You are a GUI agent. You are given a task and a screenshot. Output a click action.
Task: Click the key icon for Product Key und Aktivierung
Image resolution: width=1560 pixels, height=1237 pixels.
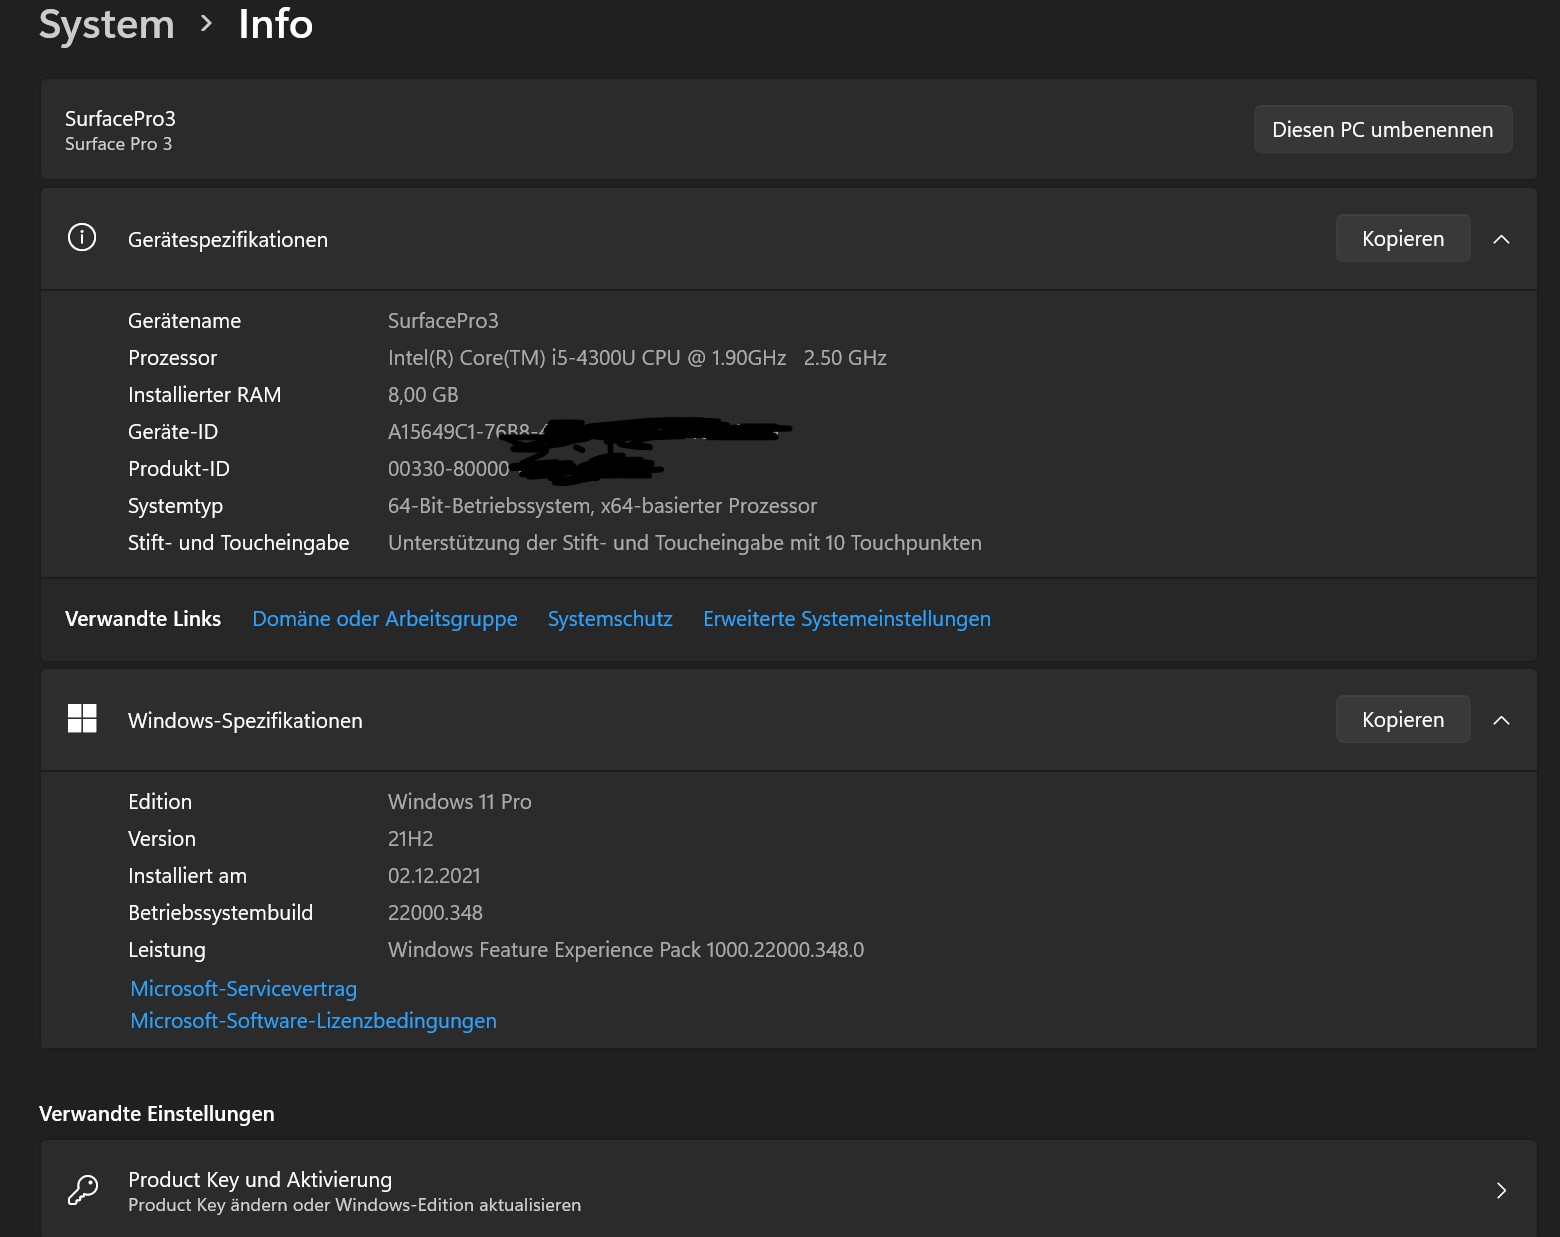[83, 1190]
